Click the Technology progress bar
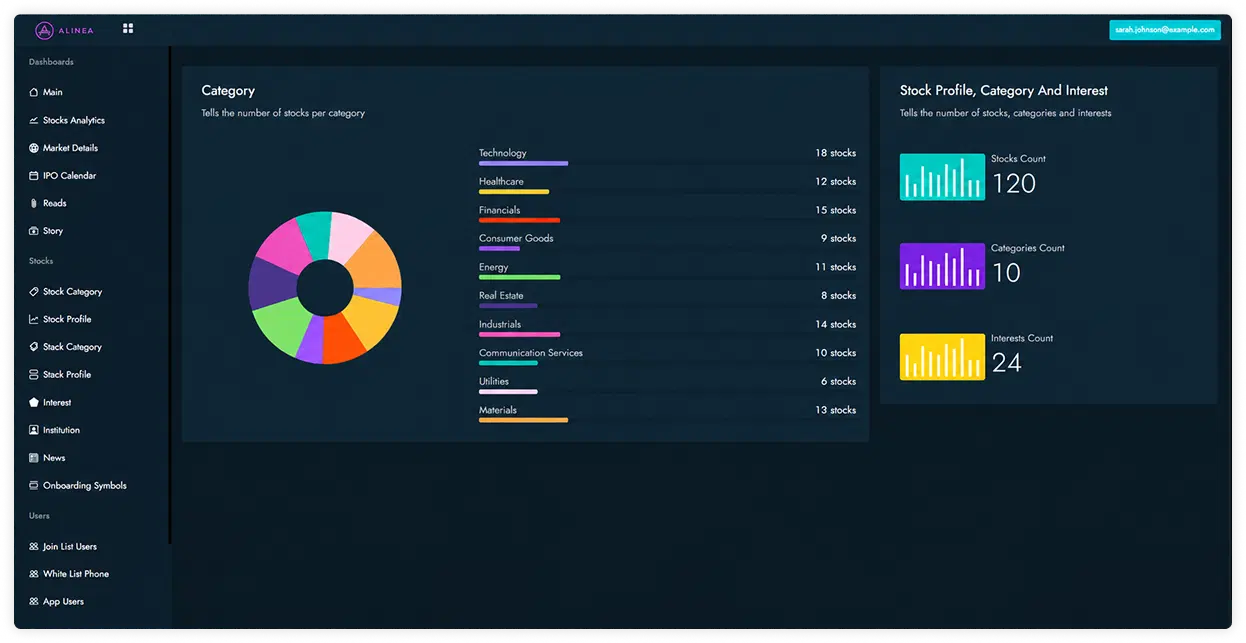Screen dimensions: 1246x643 523,163
